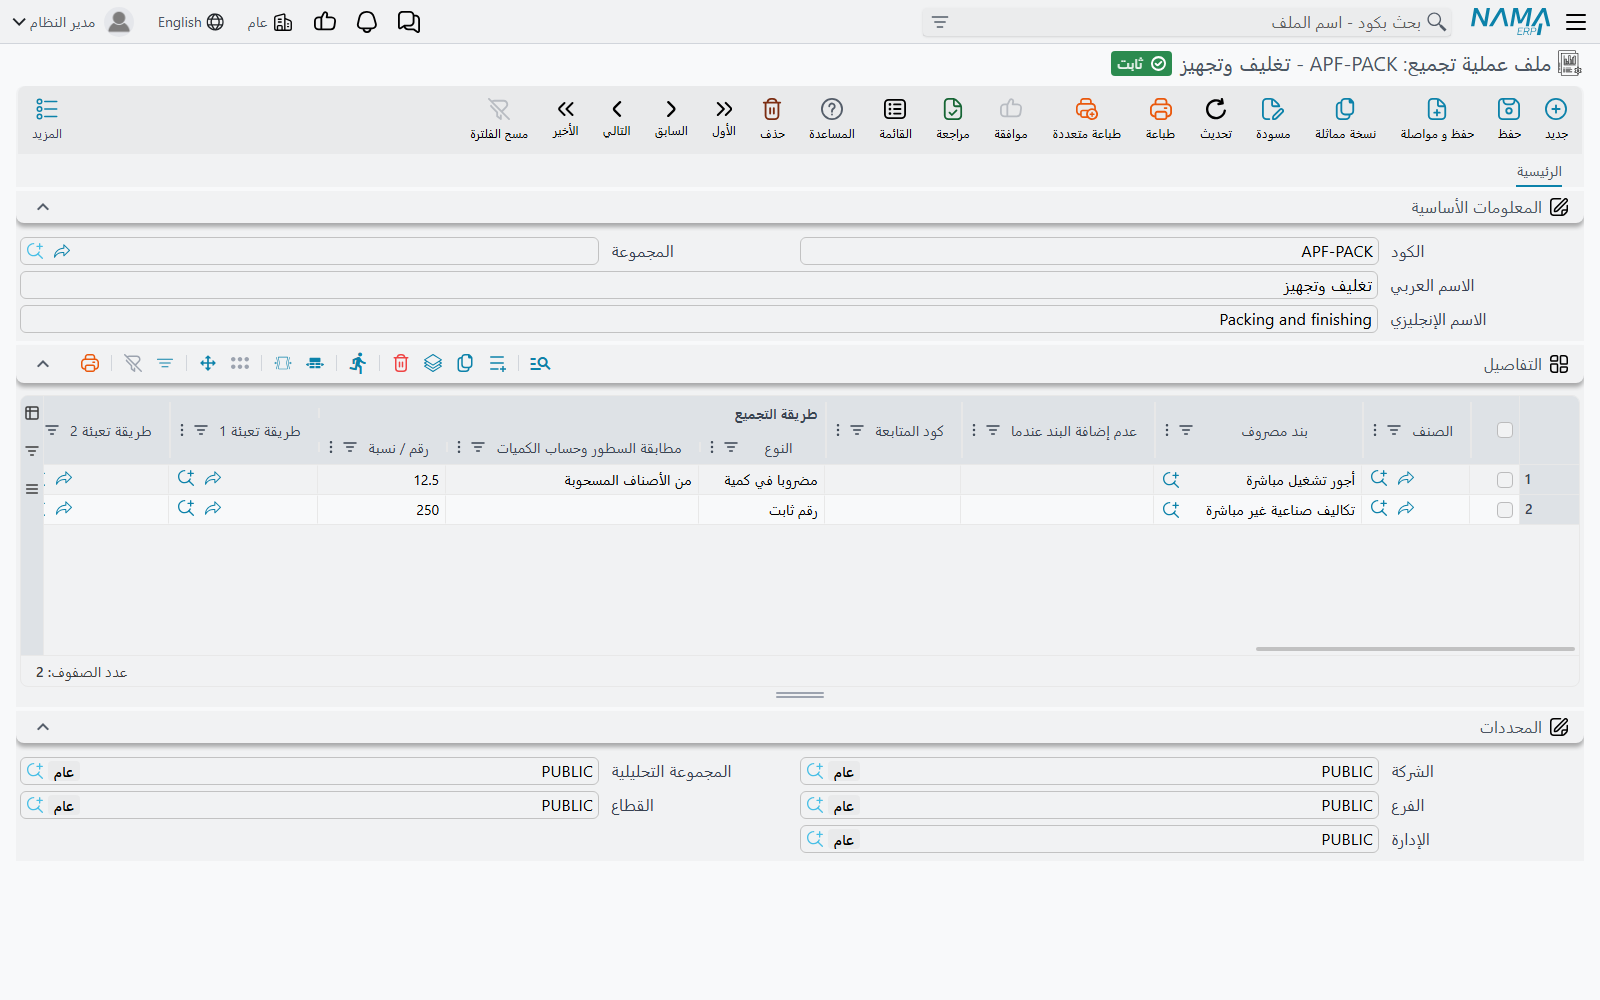1600x1000 pixels.
Task: Go to التالي next record
Action: (x=617, y=109)
